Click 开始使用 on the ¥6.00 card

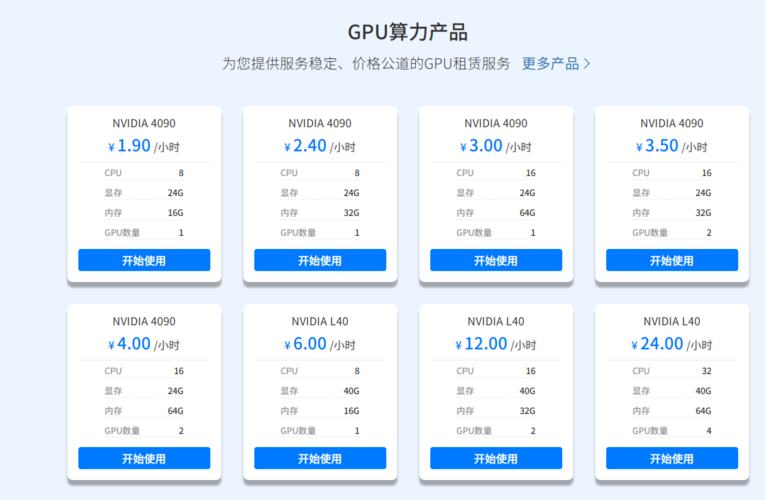pos(320,458)
